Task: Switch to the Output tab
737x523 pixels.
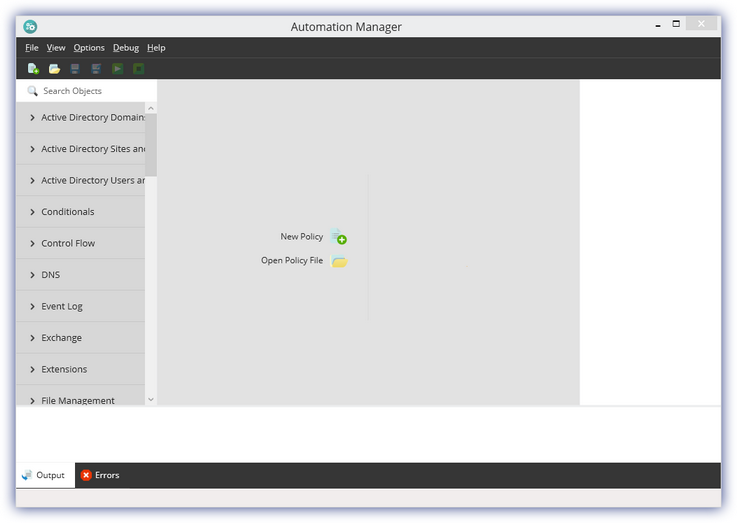Action: pyautogui.click(x=46, y=475)
